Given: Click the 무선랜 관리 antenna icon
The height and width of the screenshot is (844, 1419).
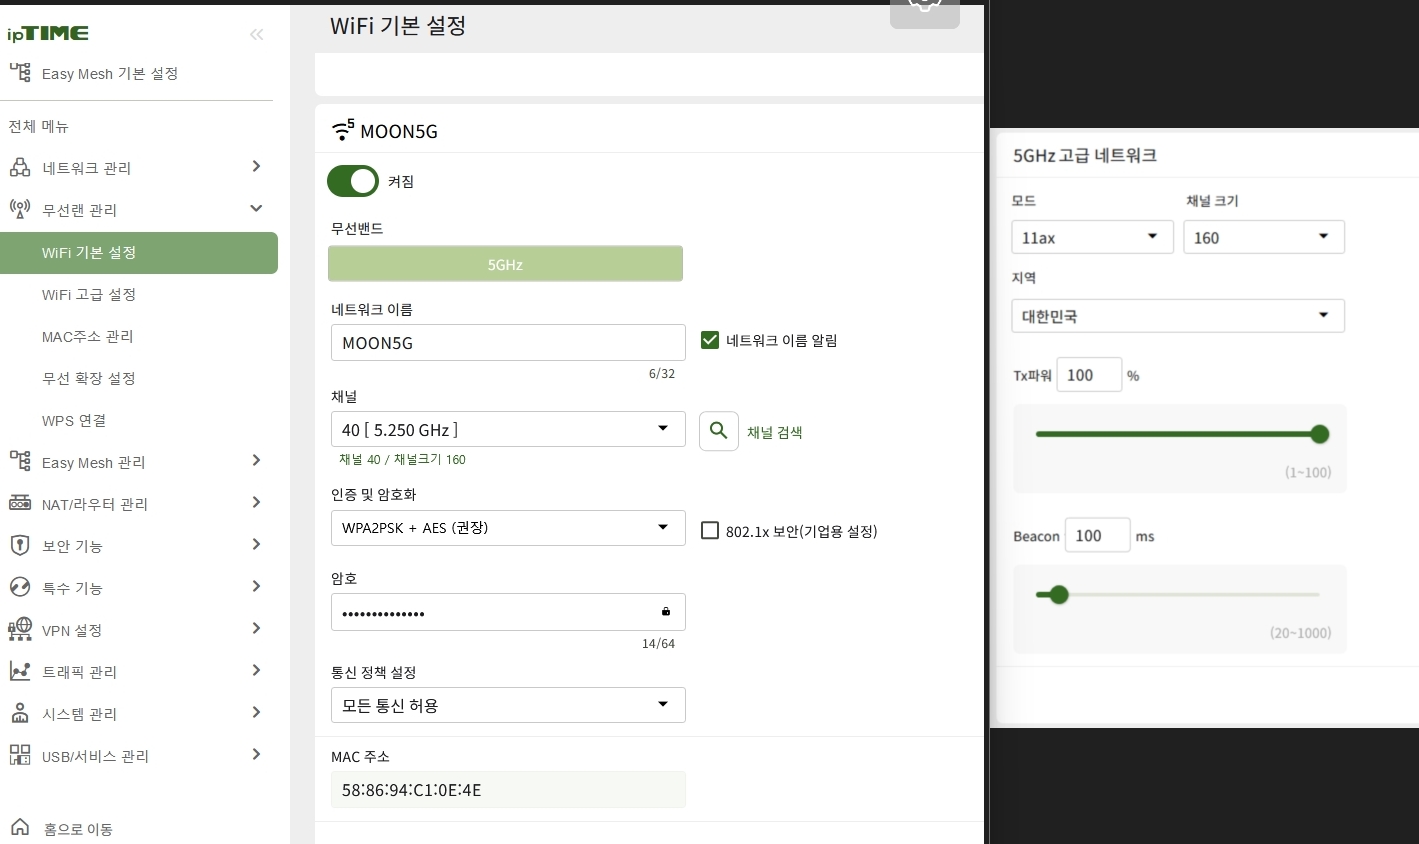Looking at the screenshot, I should [x=20, y=209].
